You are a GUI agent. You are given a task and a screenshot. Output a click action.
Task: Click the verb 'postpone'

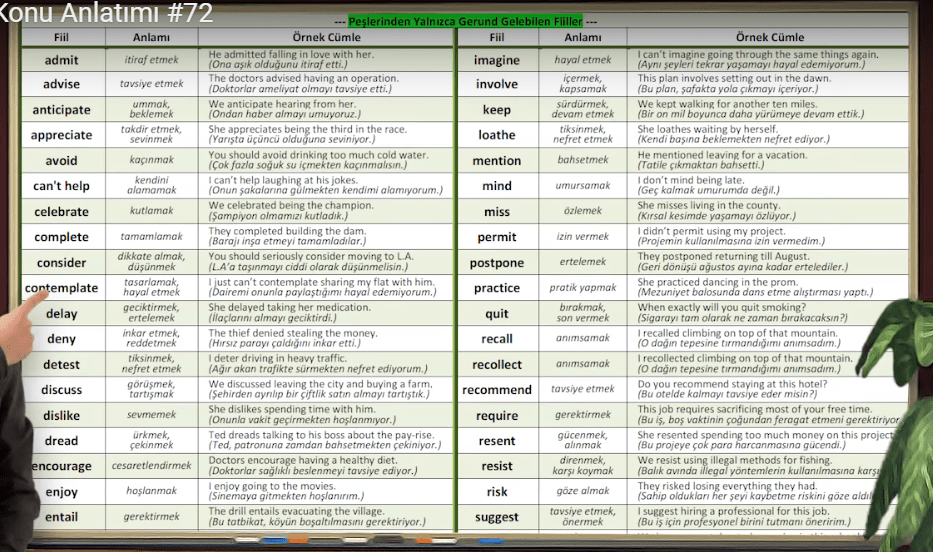click(x=497, y=263)
